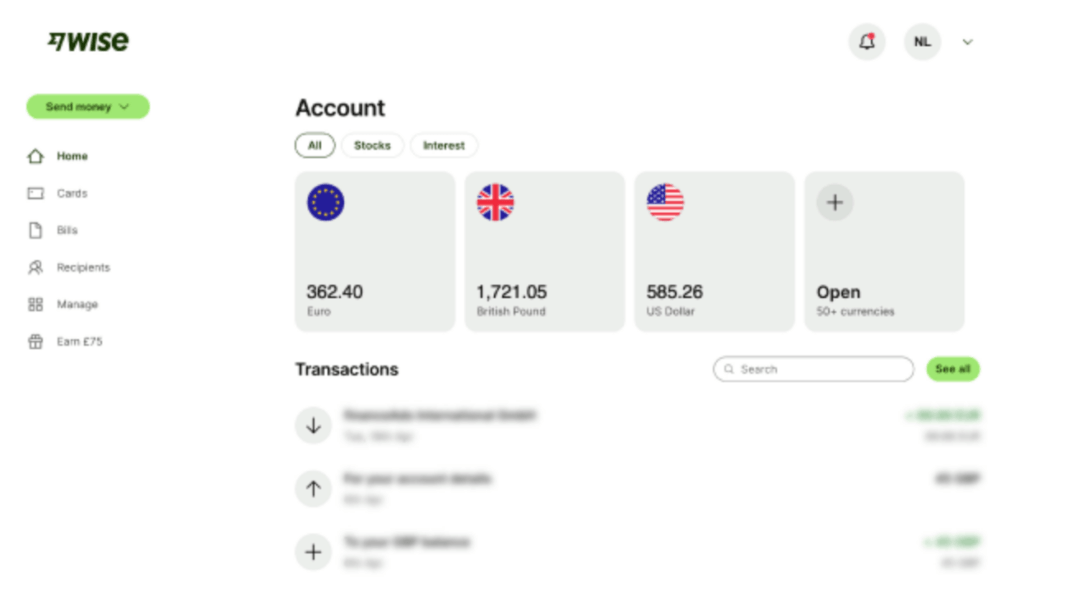The height and width of the screenshot is (601, 1080).
Task: Click the Recipients person icon
Action: pyautogui.click(x=36, y=267)
